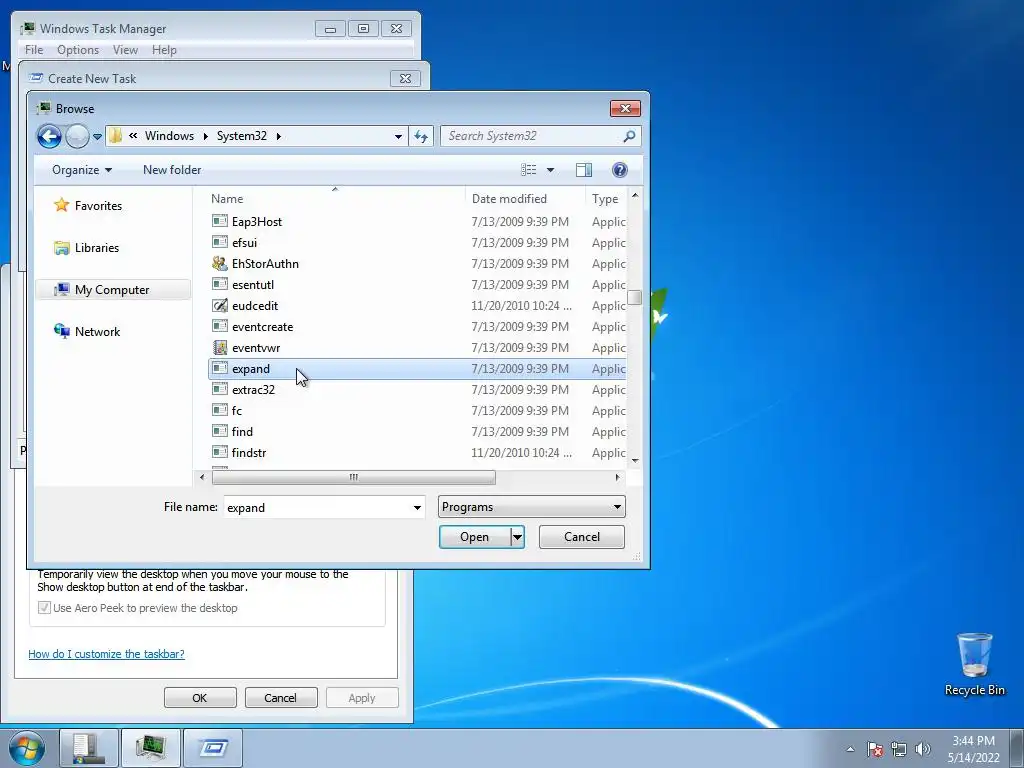The image size is (1024, 768).
Task: Toggle the preview pane icon
Action: (584, 170)
